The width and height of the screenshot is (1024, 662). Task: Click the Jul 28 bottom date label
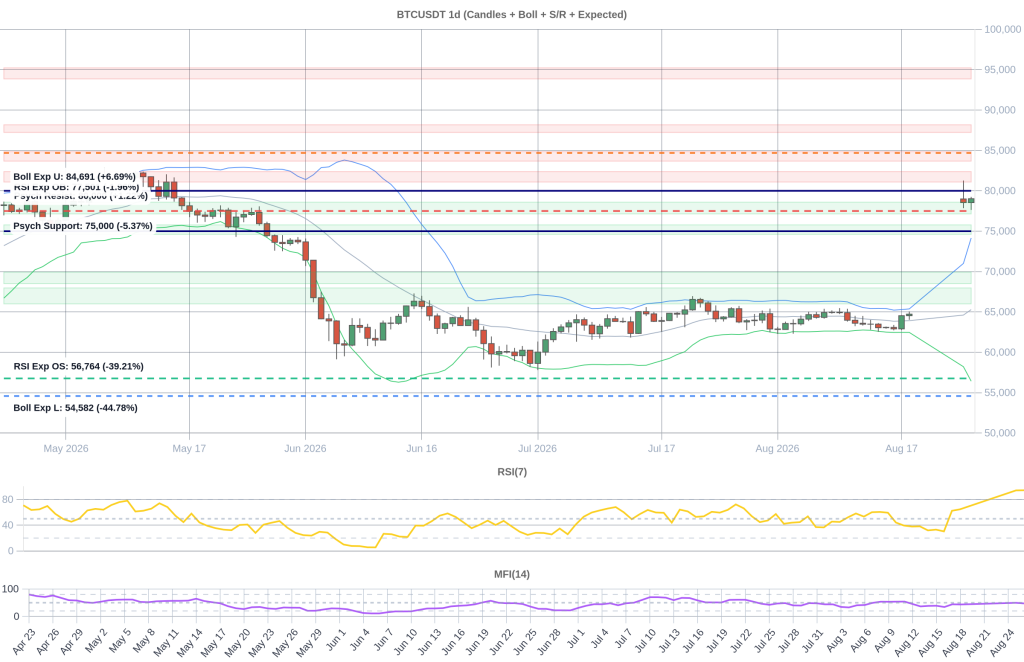pos(790,640)
